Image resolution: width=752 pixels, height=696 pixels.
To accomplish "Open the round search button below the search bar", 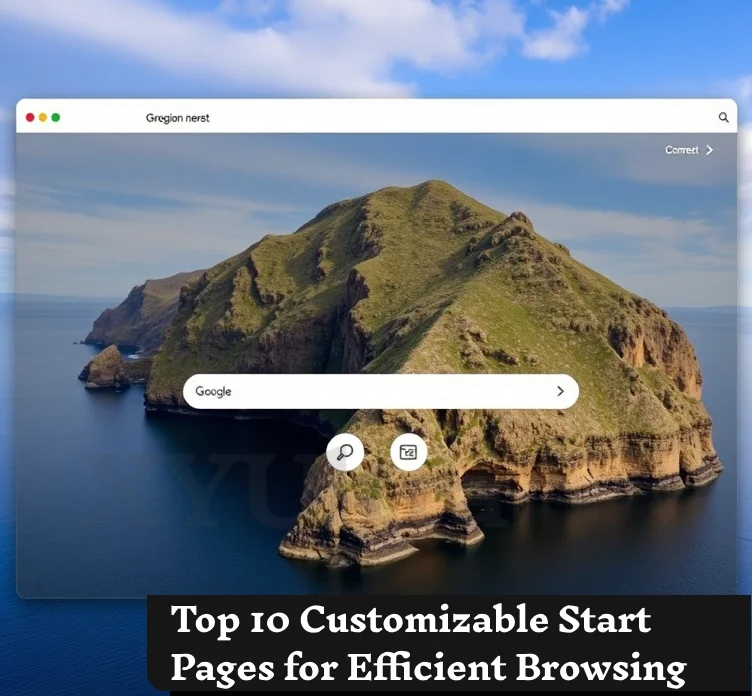I will 345,452.
